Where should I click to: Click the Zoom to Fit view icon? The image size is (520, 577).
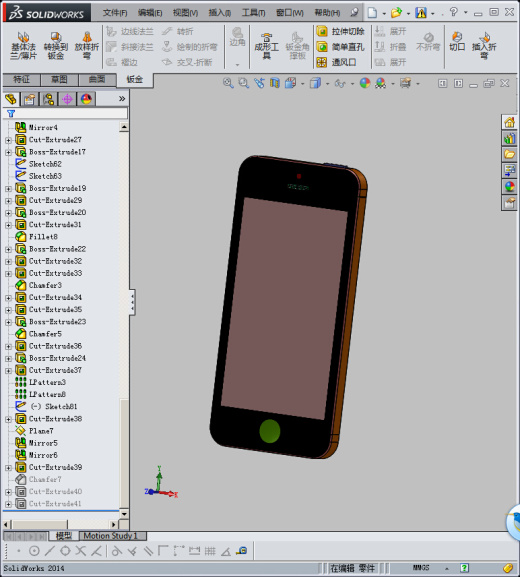coord(228,83)
